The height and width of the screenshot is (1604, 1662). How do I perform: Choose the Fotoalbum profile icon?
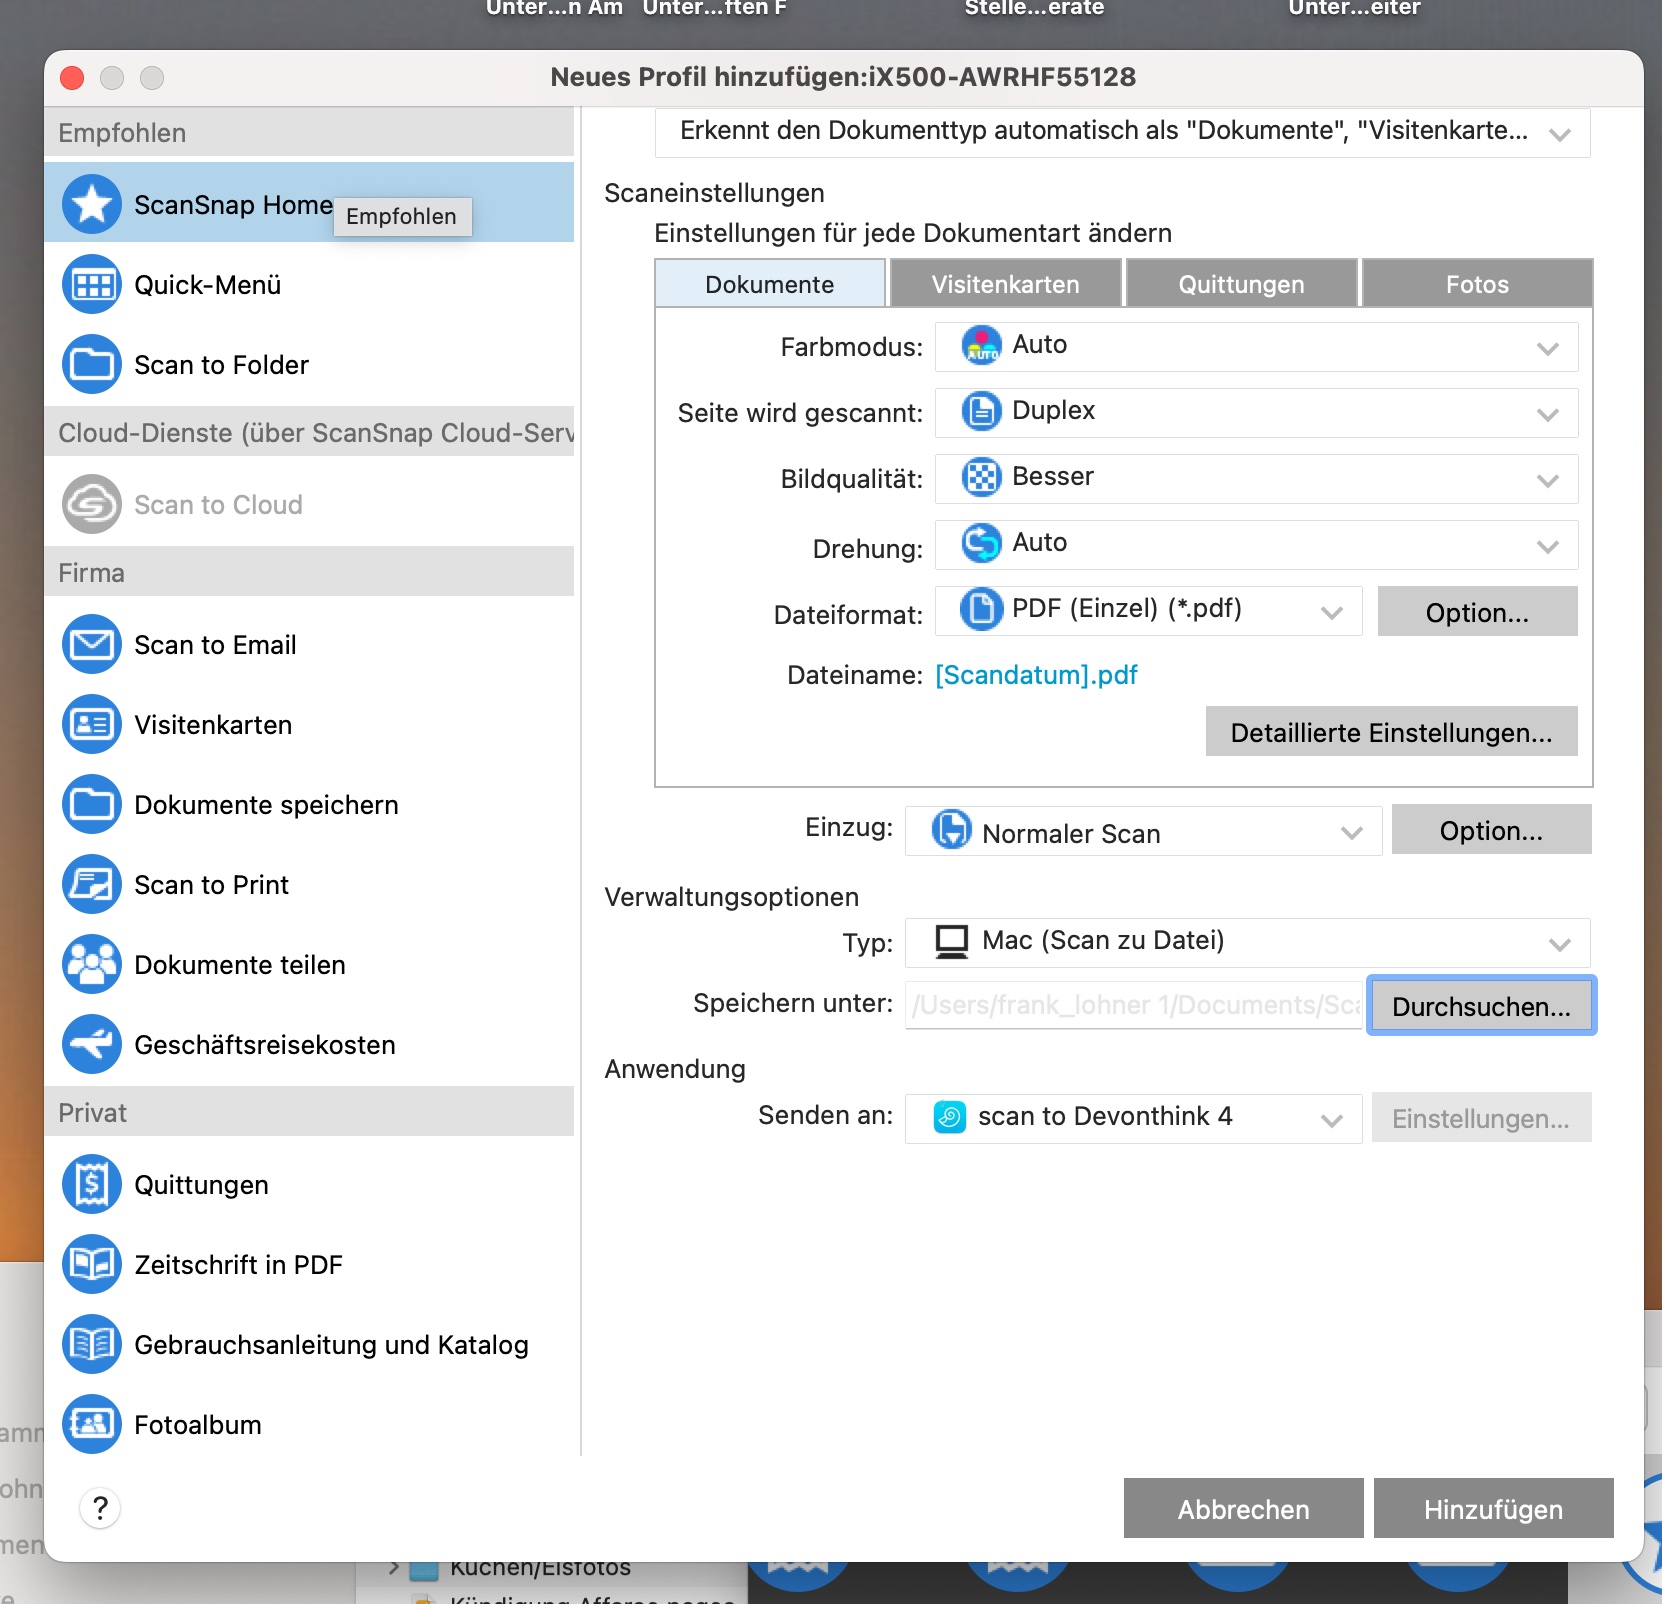coord(92,1425)
